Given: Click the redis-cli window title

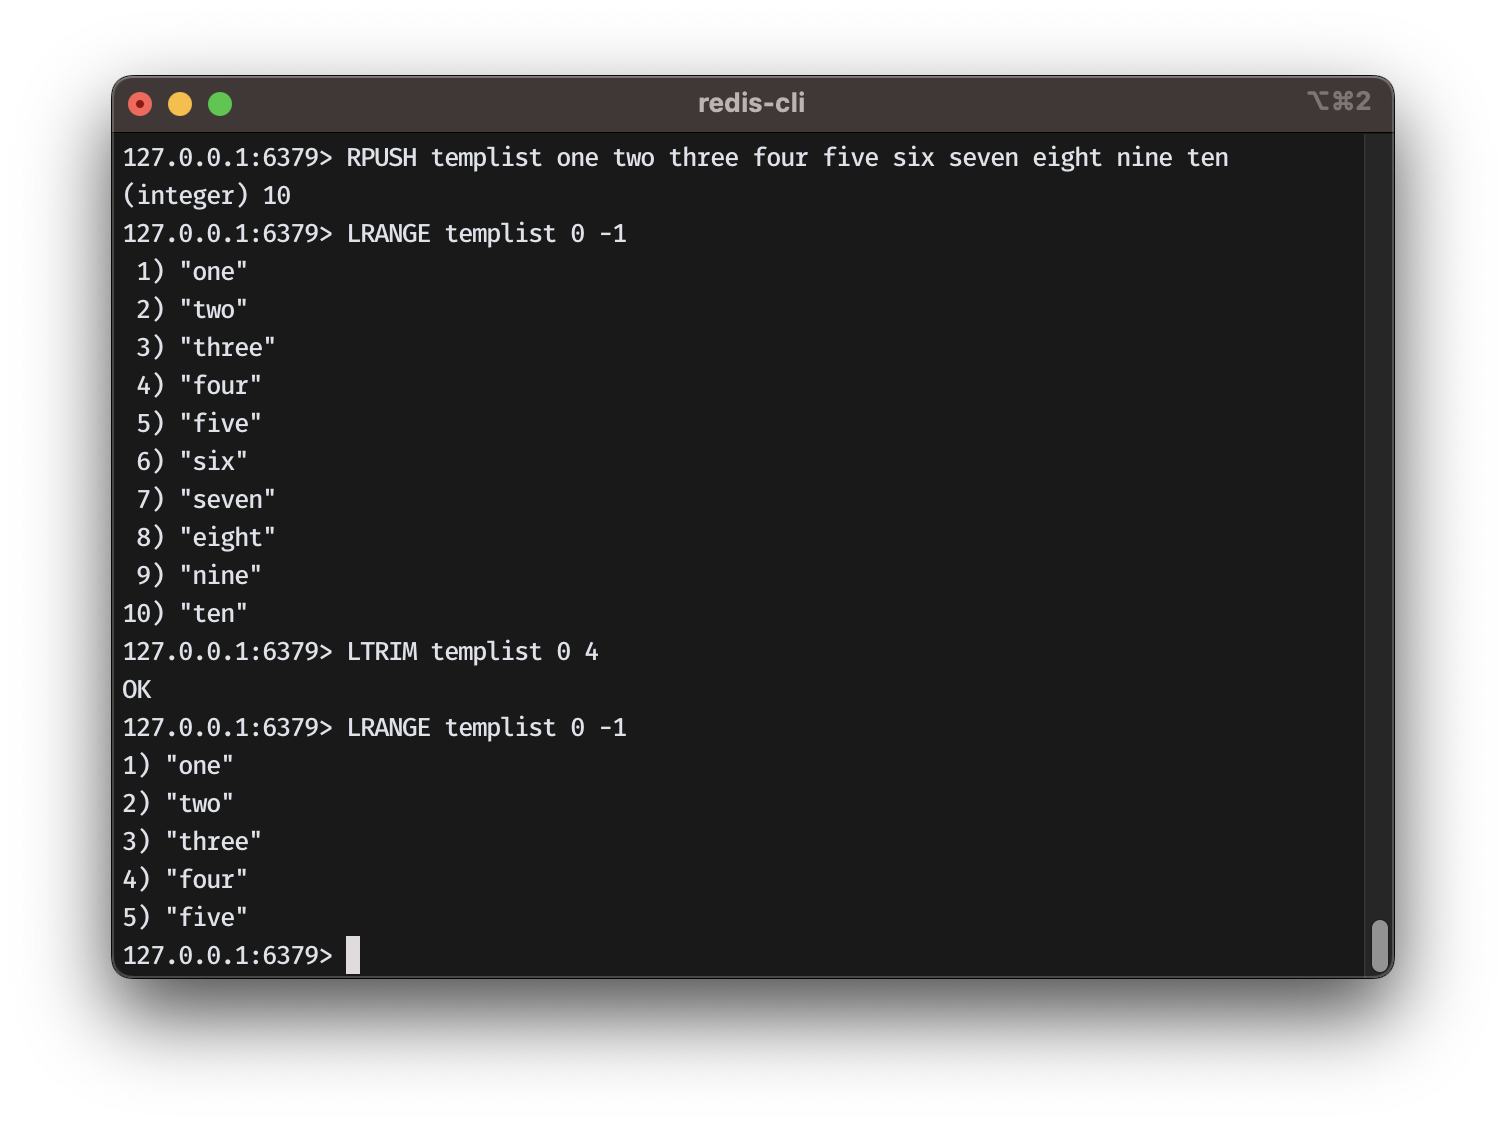Looking at the screenshot, I should [x=751, y=103].
